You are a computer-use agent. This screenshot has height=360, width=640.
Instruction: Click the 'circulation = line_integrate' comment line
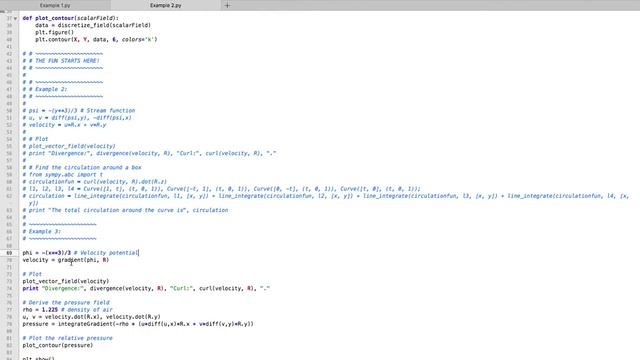click(x=326, y=200)
